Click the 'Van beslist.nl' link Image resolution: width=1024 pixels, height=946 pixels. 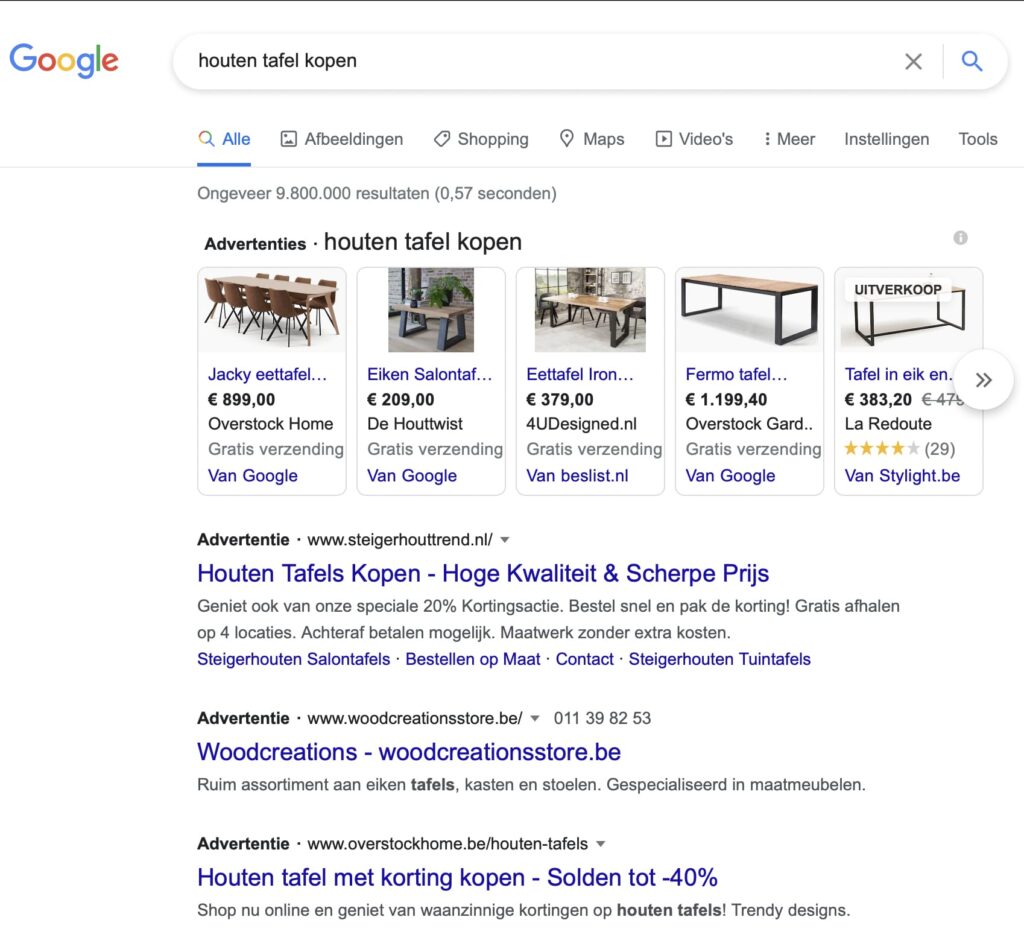577,475
